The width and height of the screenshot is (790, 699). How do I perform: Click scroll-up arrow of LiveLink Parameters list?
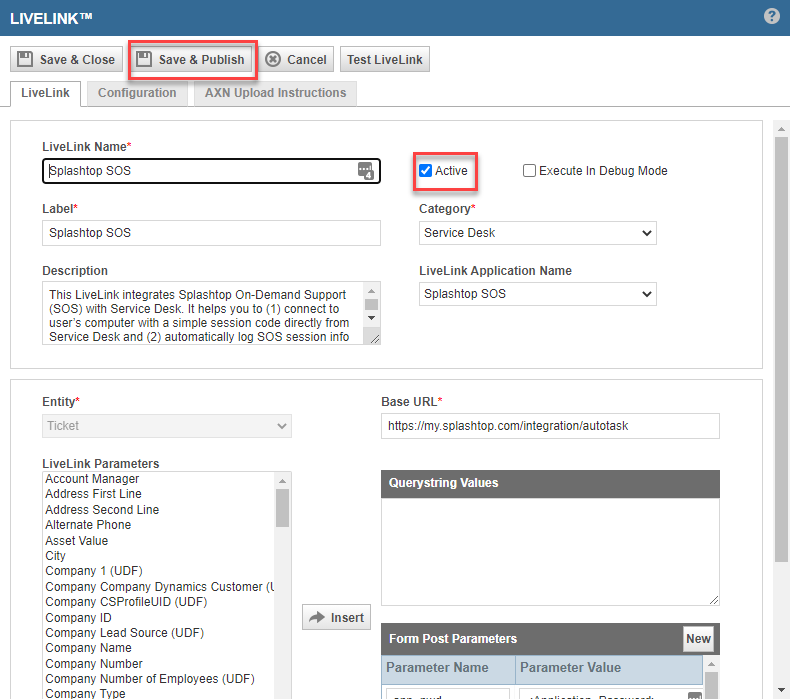[x=283, y=481]
